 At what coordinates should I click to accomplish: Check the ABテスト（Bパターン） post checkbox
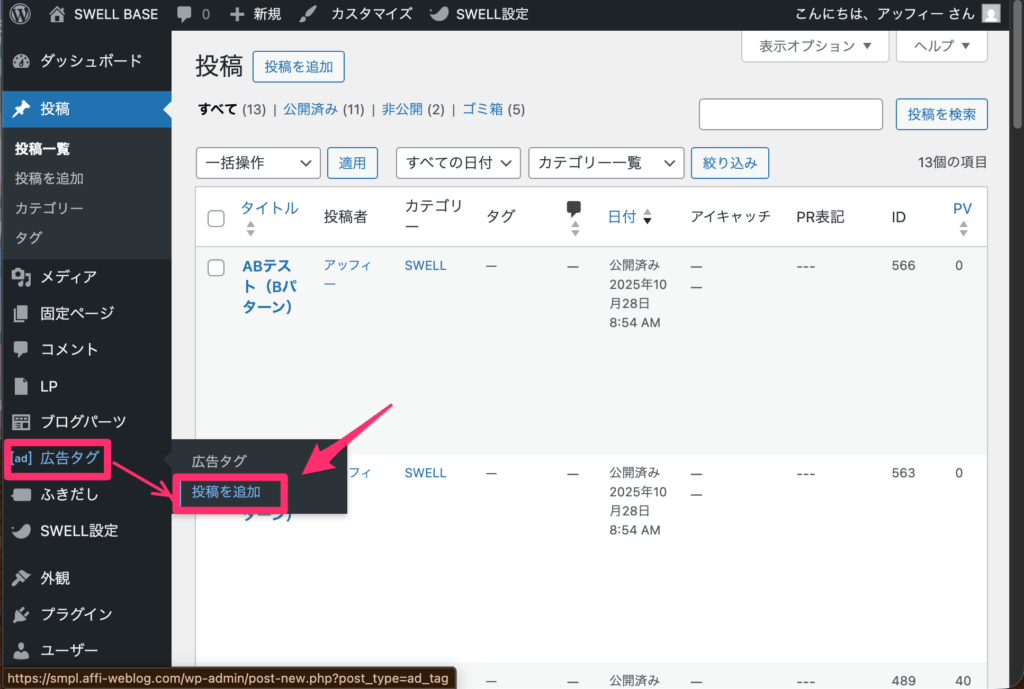pyautogui.click(x=216, y=265)
